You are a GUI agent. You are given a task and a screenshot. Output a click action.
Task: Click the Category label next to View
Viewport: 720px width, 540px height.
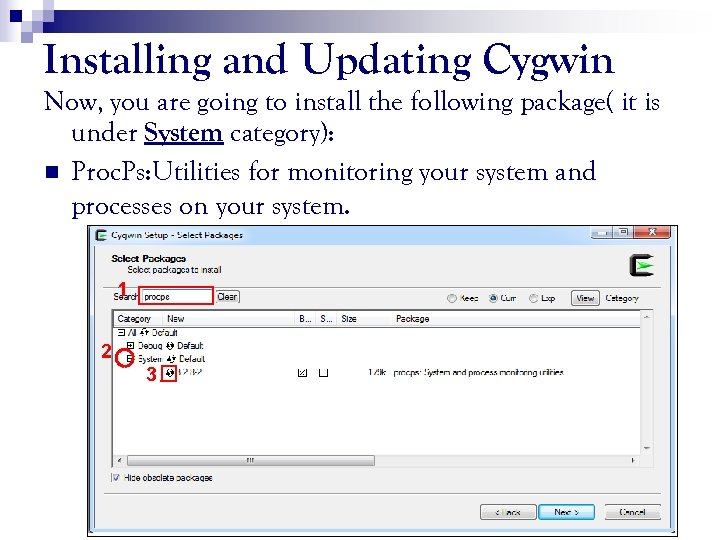click(622, 298)
